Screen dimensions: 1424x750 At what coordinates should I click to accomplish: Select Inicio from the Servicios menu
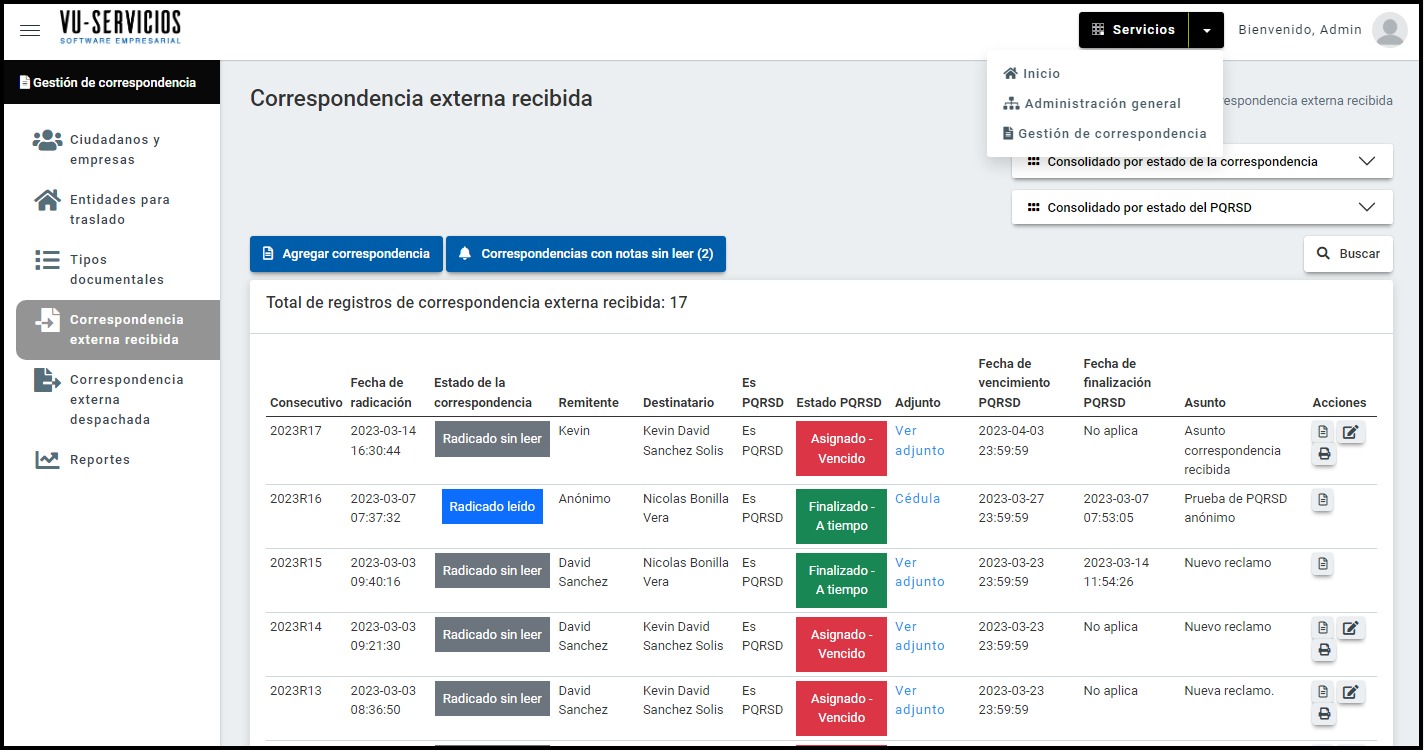[x=1040, y=74]
